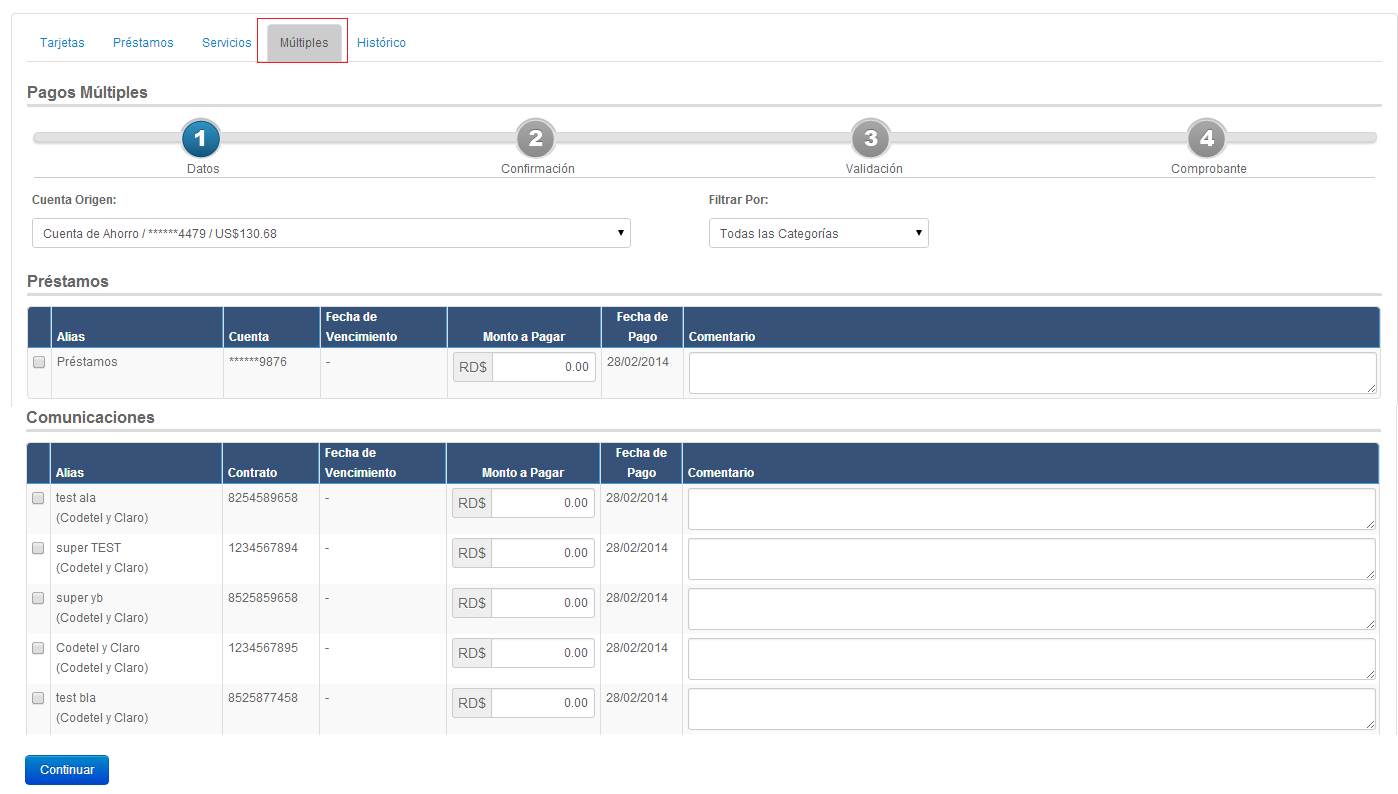Open the Cuenta Origen dropdown

[331, 233]
